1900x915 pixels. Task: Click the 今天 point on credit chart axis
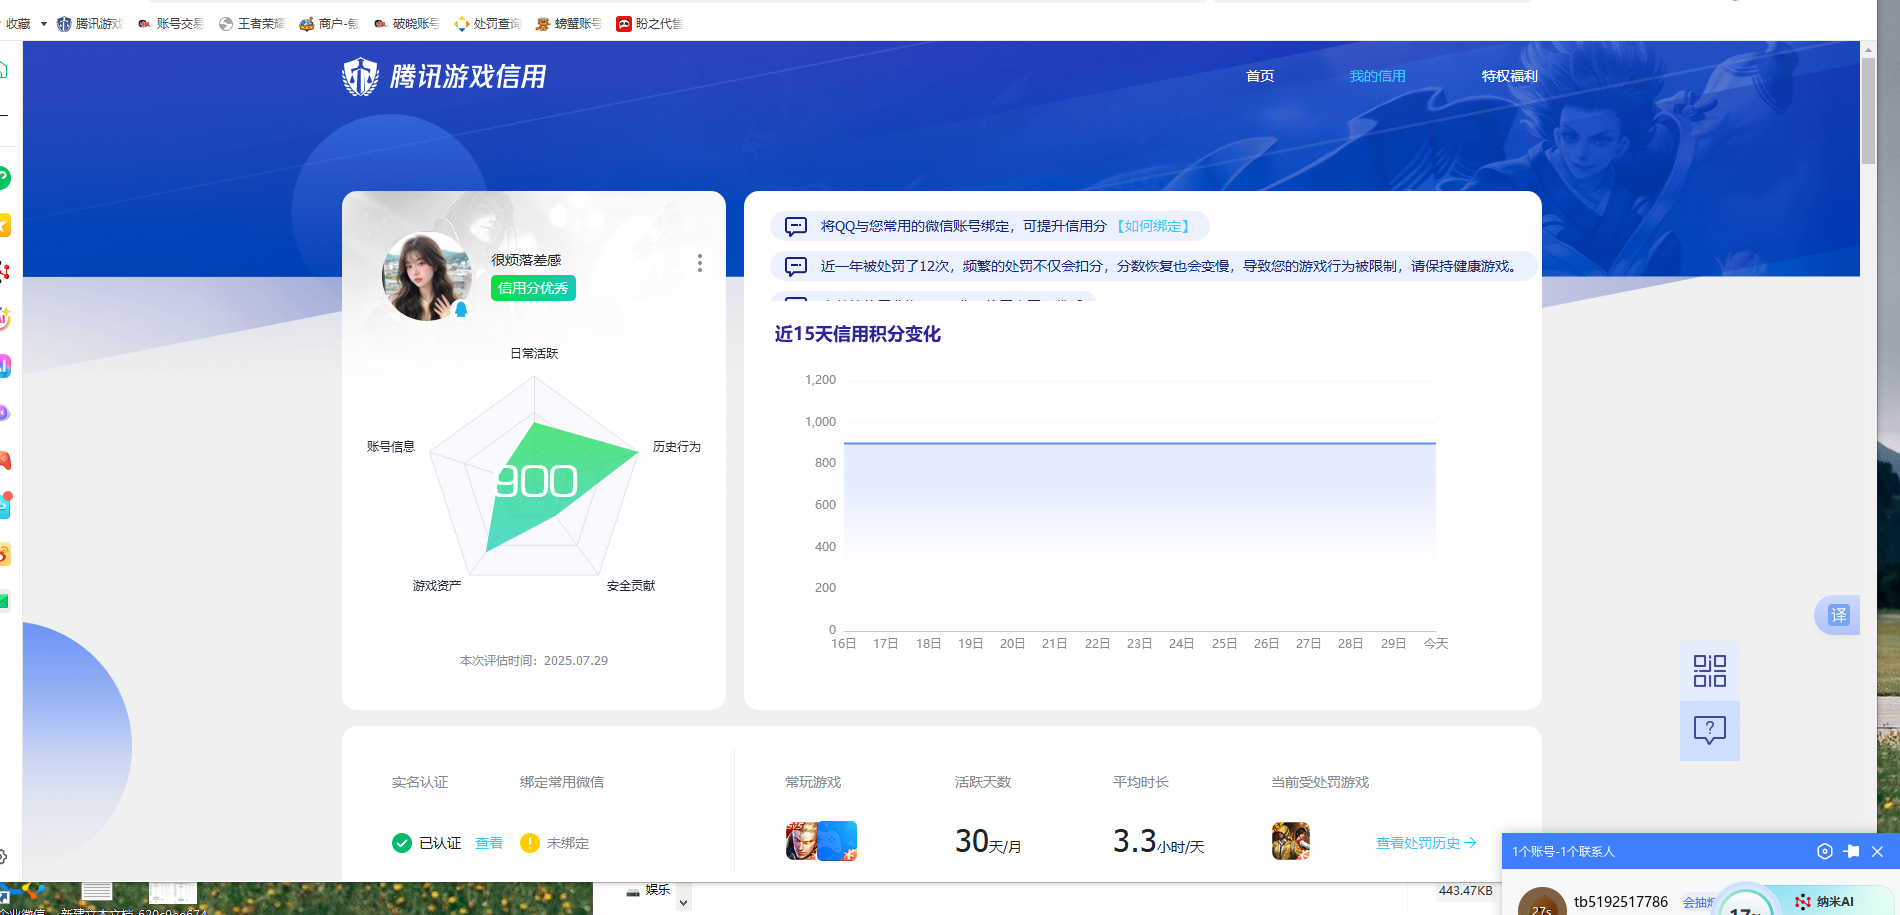click(1436, 643)
